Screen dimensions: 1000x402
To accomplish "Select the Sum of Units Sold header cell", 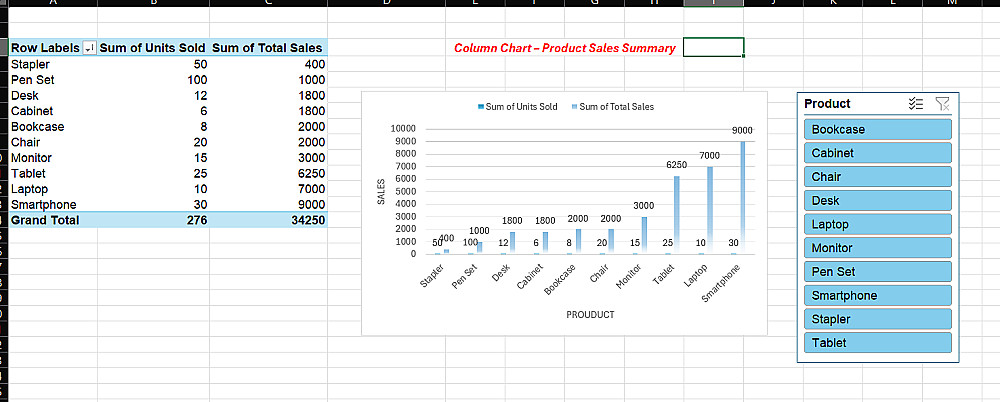I will 153,48.
